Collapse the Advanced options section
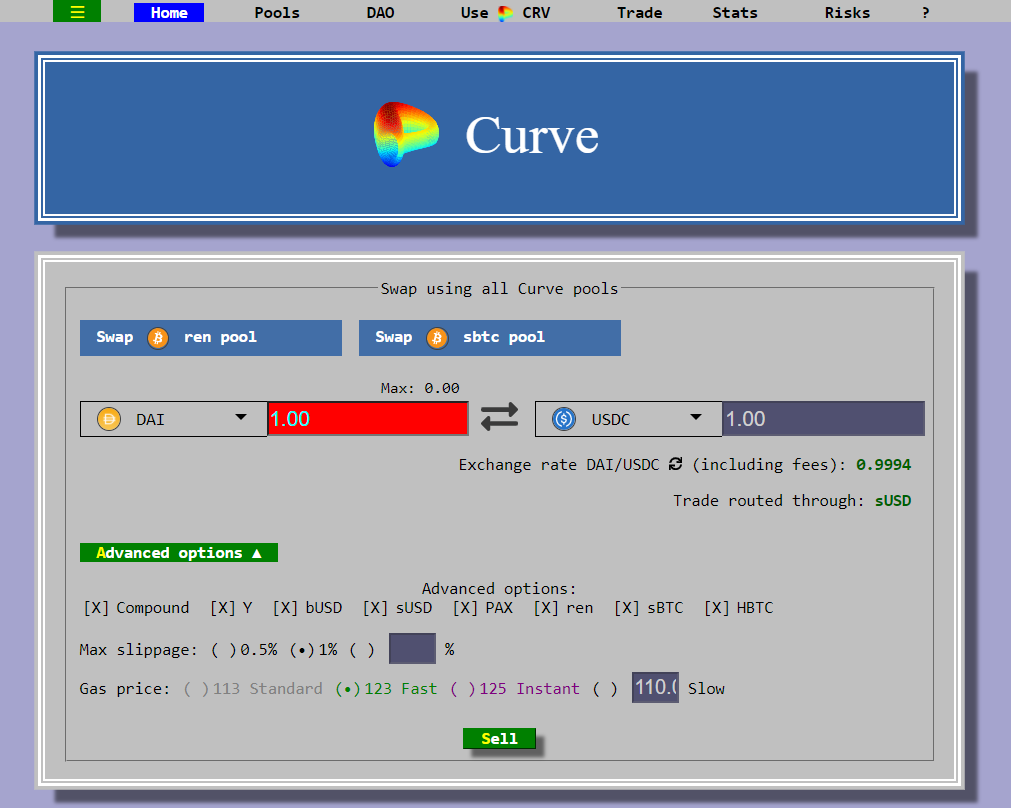 [179, 553]
